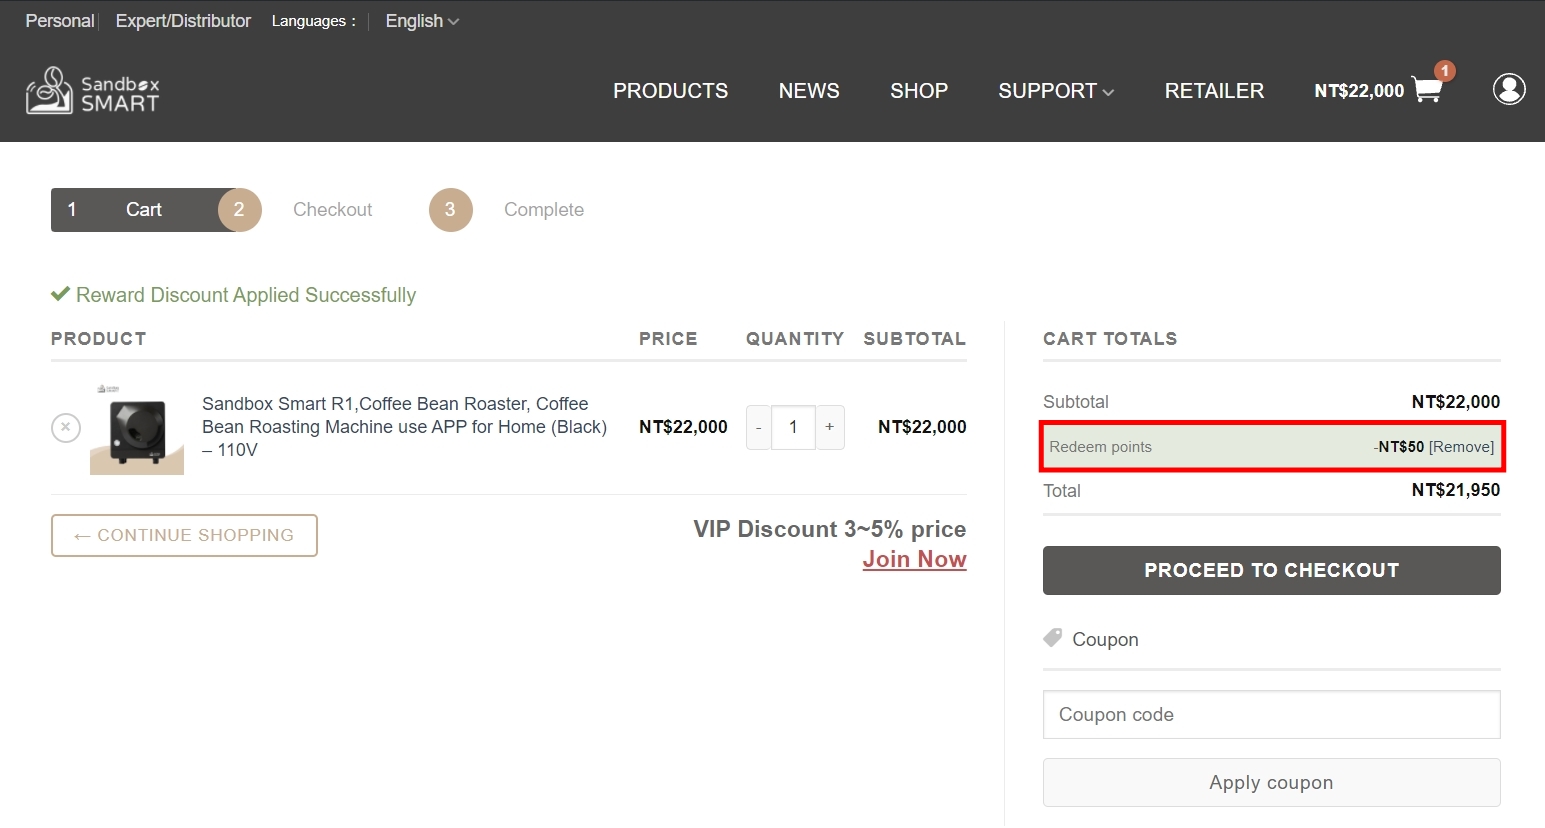Open the SHOP page
Image resolution: width=1545 pixels, height=828 pixels.
[x=919, y=91]
